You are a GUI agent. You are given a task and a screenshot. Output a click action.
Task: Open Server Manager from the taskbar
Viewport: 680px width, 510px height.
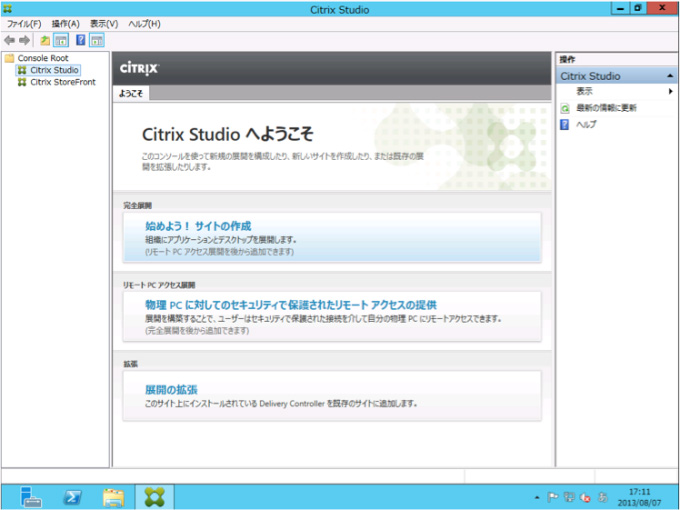pos(30,497)
